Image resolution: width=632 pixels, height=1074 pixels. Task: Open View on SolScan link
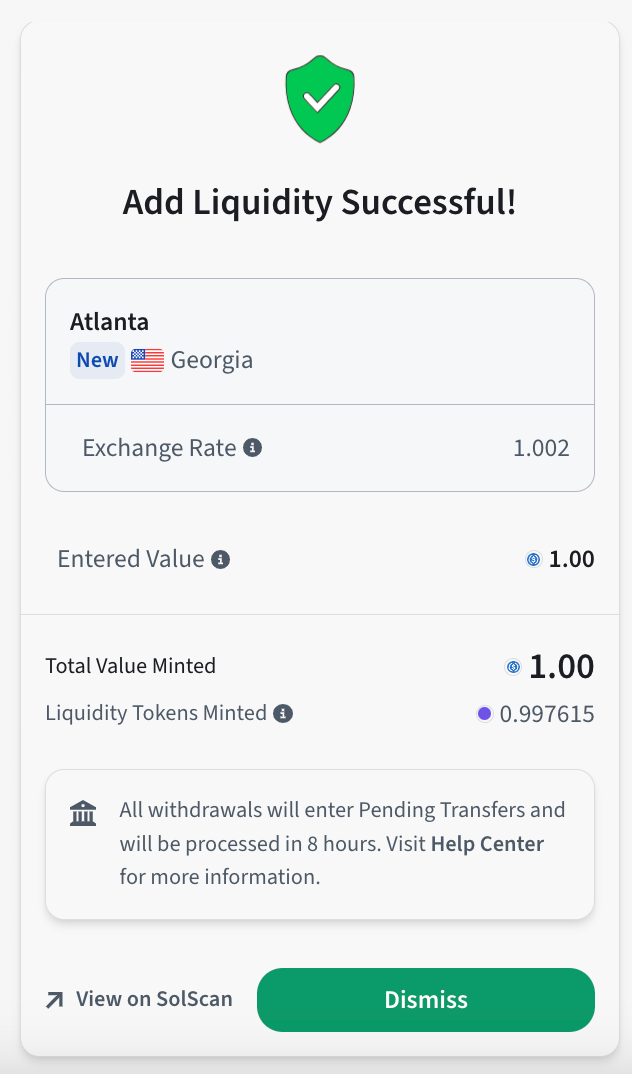[x=154, y=999]
